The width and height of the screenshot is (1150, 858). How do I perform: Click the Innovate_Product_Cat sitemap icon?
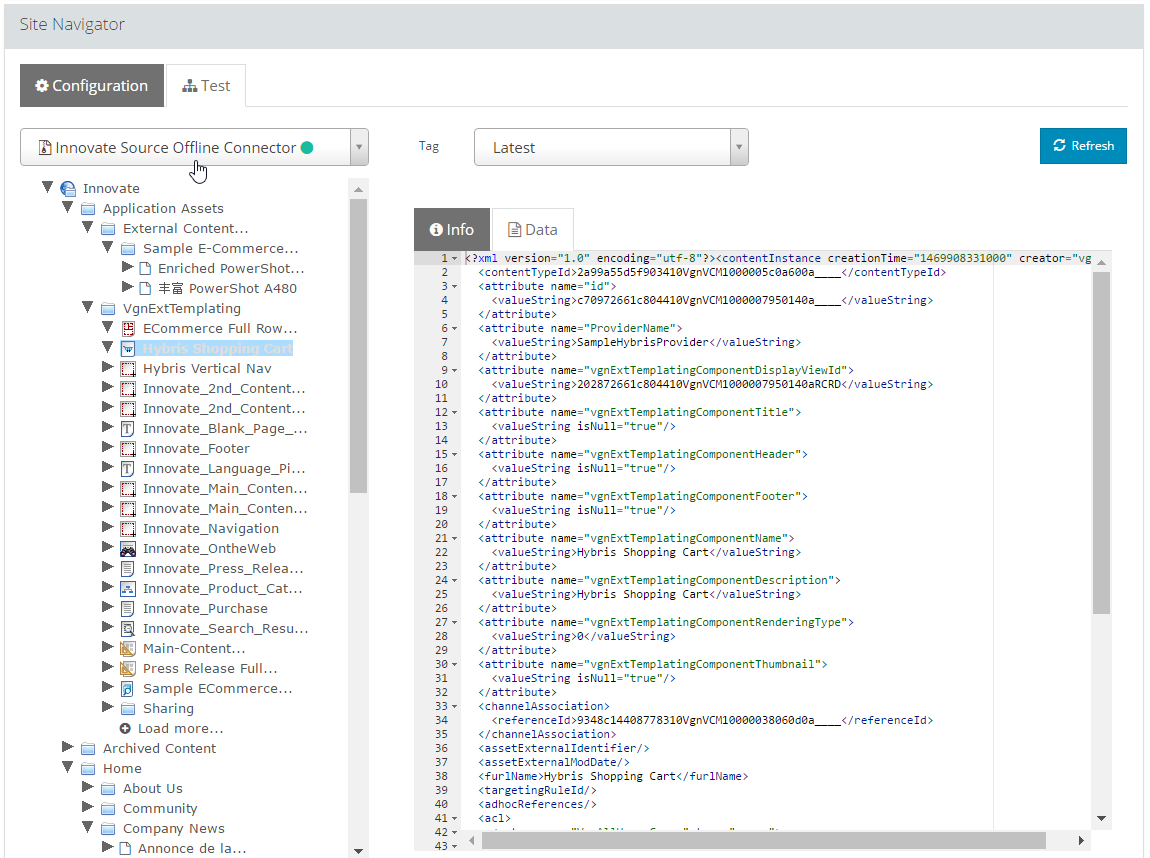pos(128,588)
